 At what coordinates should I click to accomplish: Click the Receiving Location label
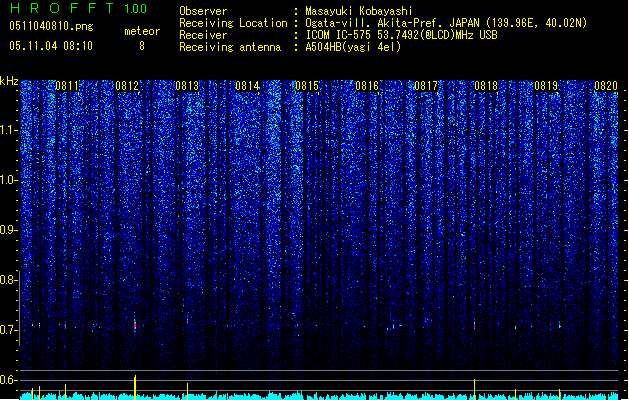233,23
